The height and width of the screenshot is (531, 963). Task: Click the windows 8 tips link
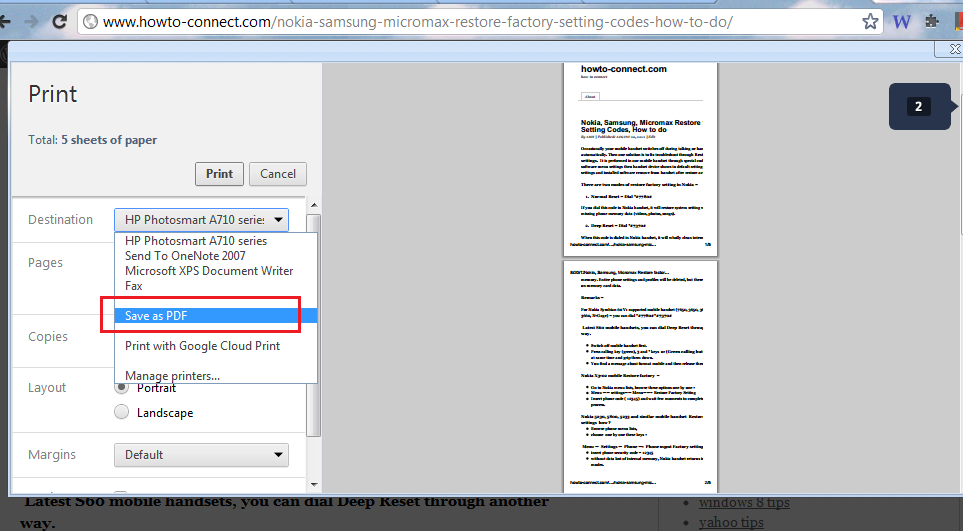pos(744,503)
